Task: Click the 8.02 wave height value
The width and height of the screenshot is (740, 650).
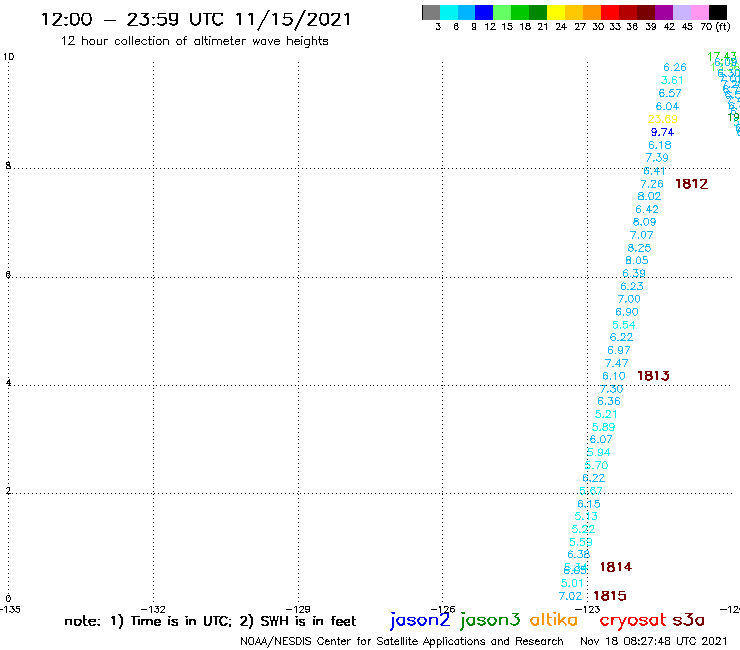Action: (649, 196)
